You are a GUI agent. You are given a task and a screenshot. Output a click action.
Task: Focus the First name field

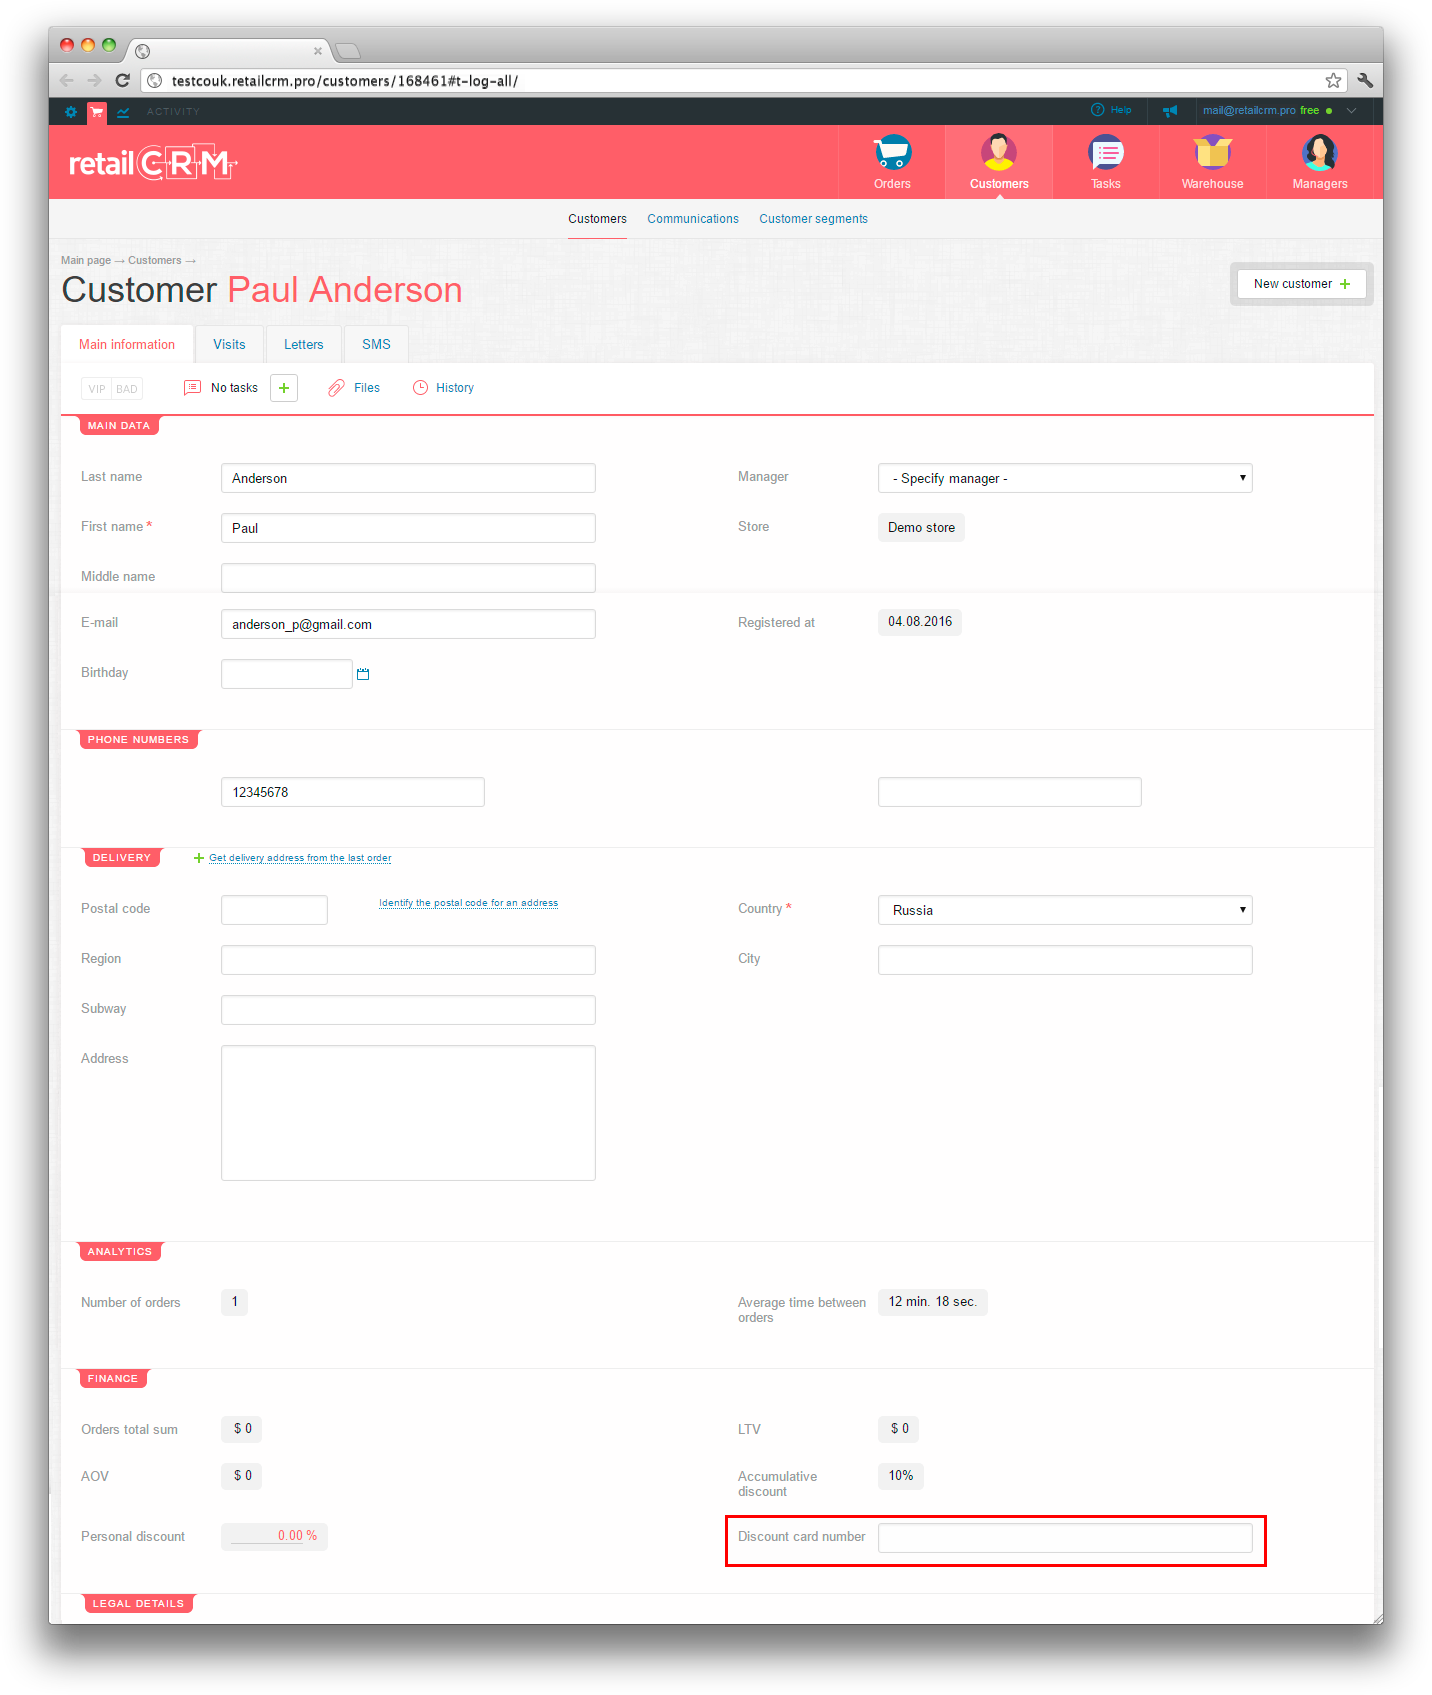(x=408, y=528)
